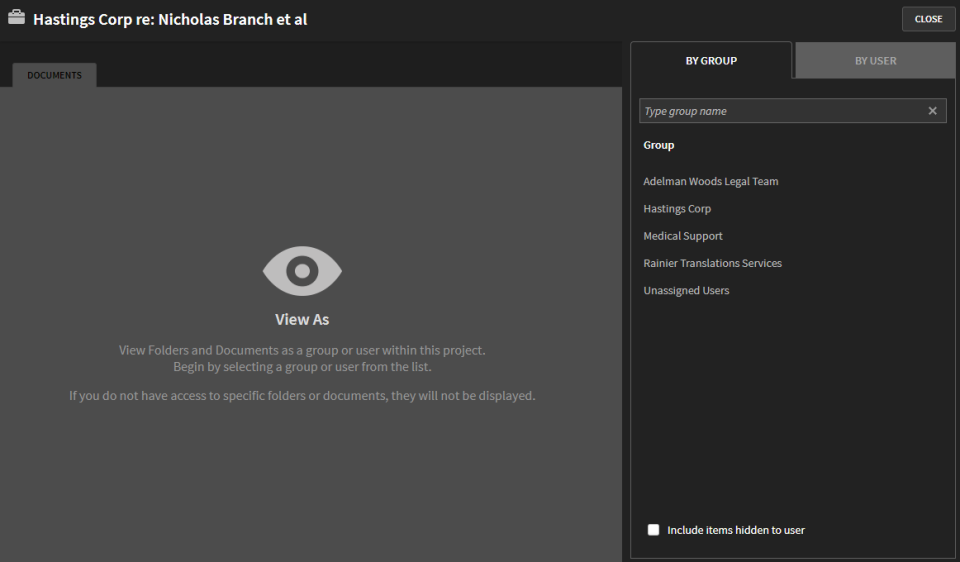The width and height of the screenshot is (960, 562).
Task: Pick the Rainier Translations Services group
Action: click(x=712, y=263)
